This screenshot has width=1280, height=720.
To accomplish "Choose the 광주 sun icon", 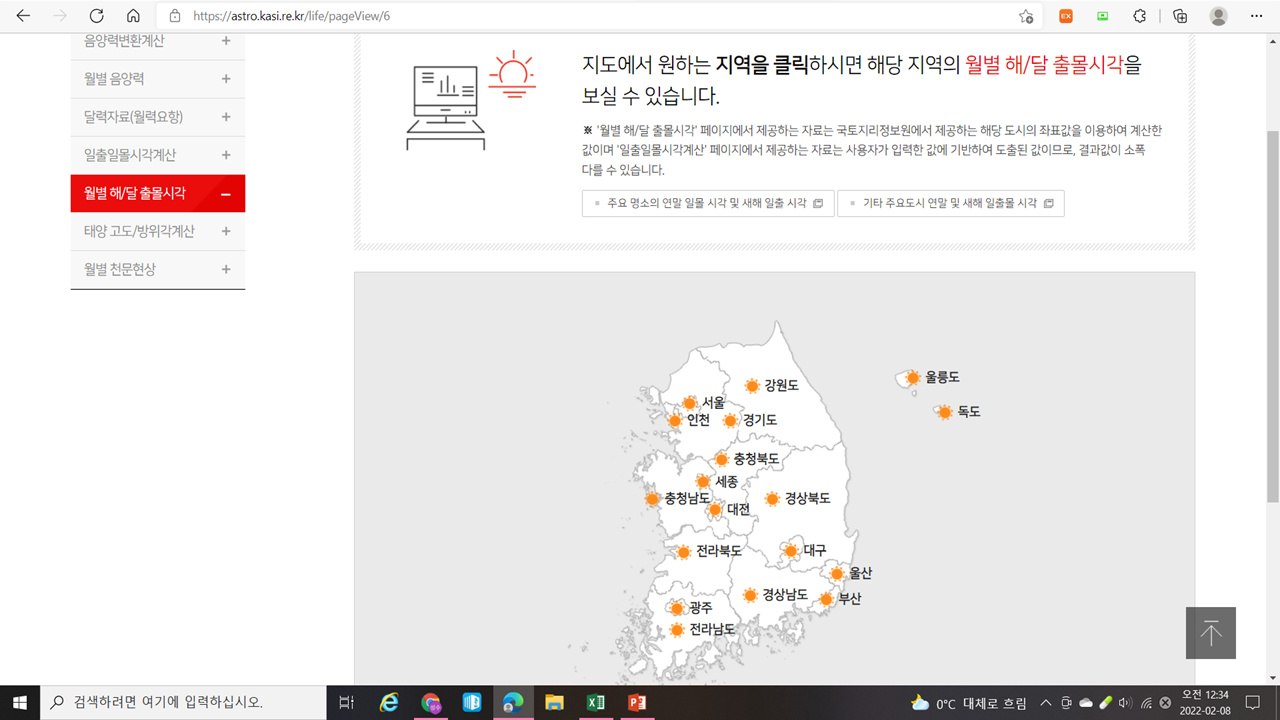I will pos(677,608).
